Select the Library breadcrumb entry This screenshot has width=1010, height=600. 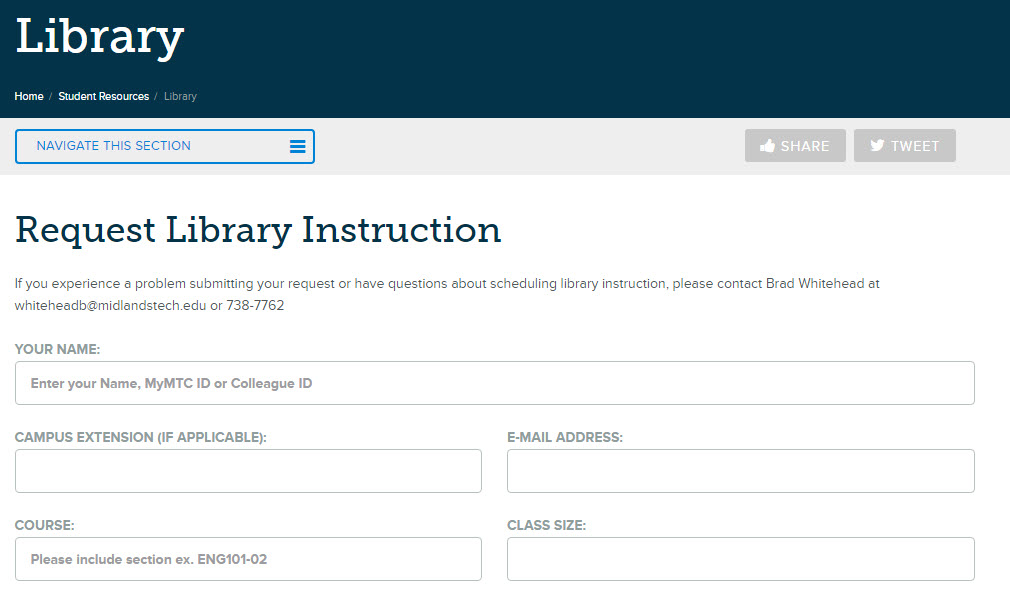click(x=180, y=96)
